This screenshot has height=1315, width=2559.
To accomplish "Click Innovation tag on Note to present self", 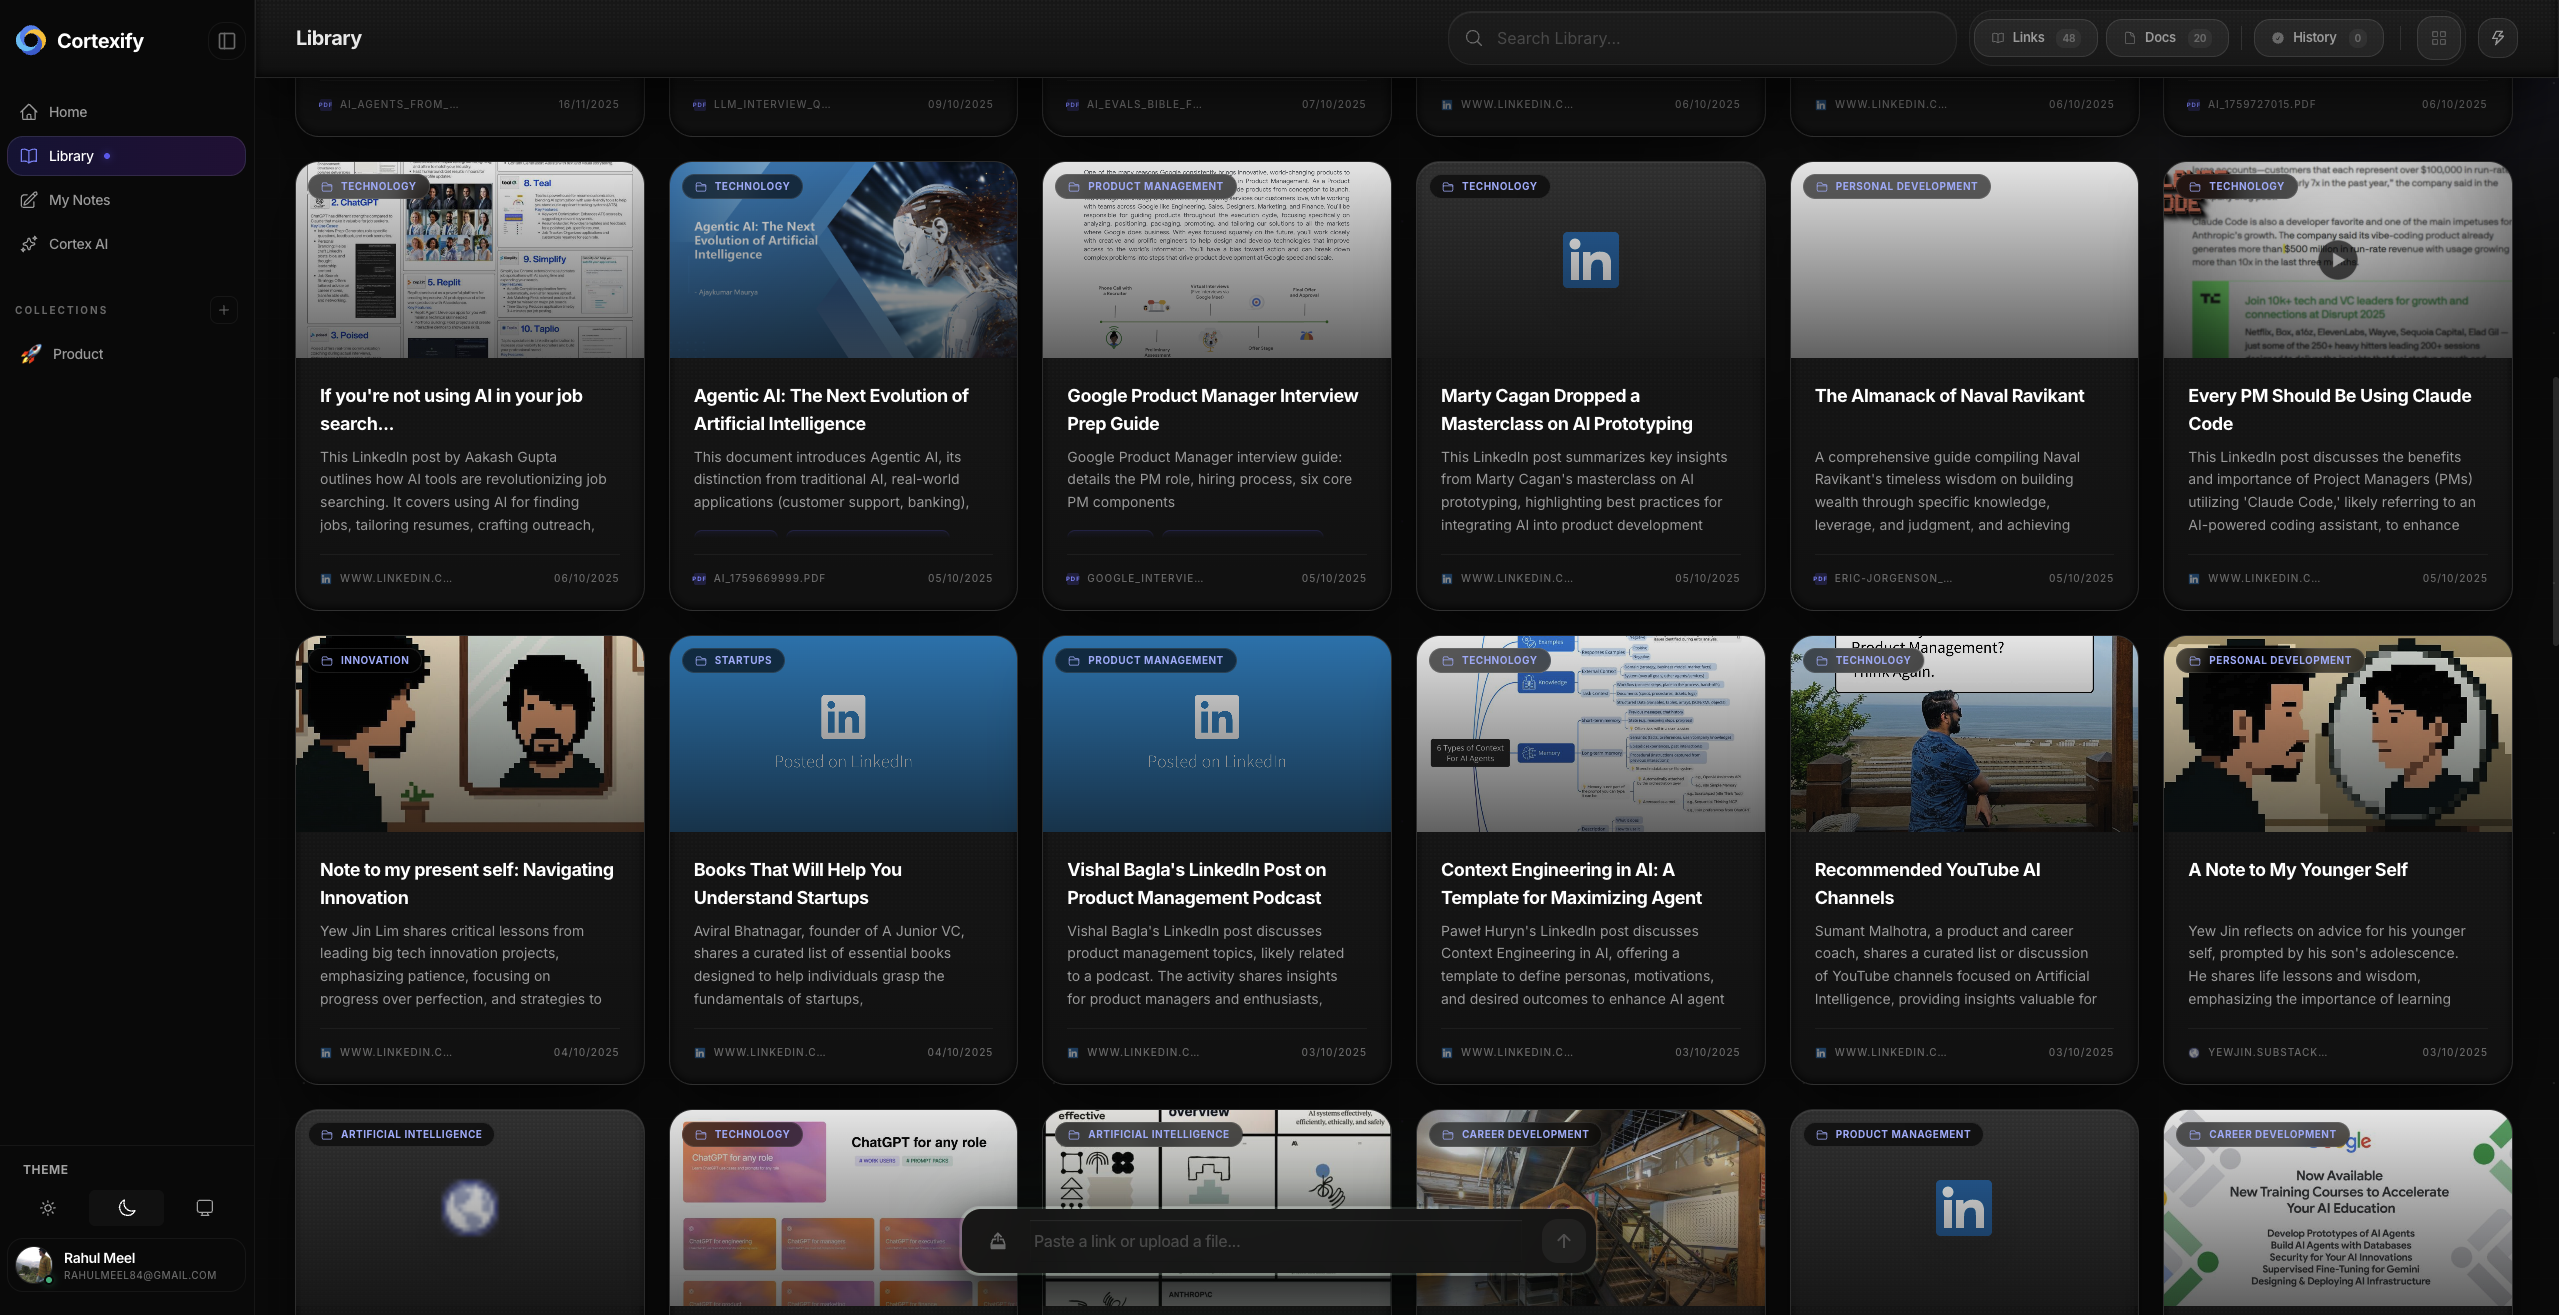I will (365, 660).
